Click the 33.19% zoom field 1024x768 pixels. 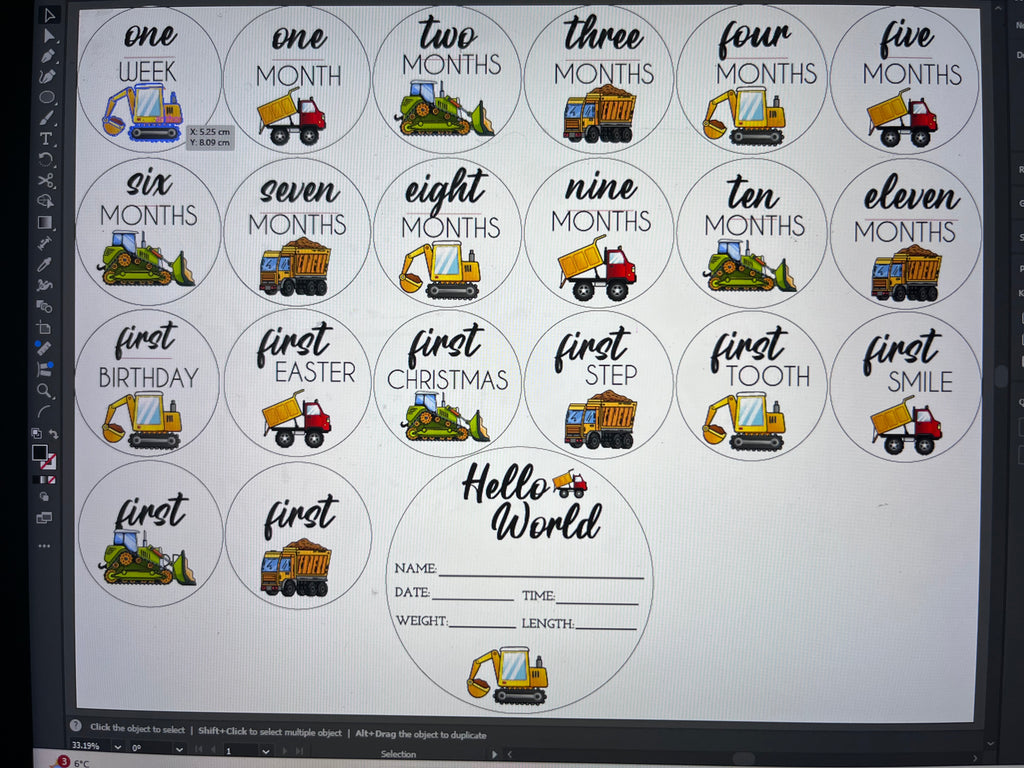[x=89, y=746]
